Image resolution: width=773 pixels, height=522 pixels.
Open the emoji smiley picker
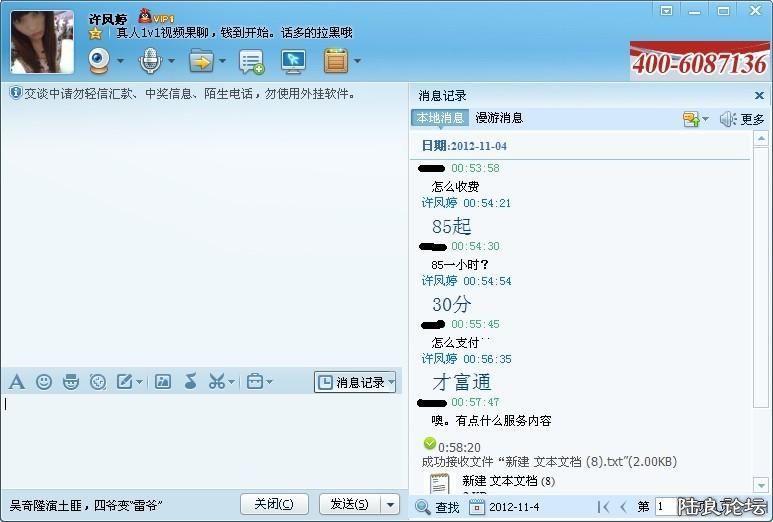point(44,382)
